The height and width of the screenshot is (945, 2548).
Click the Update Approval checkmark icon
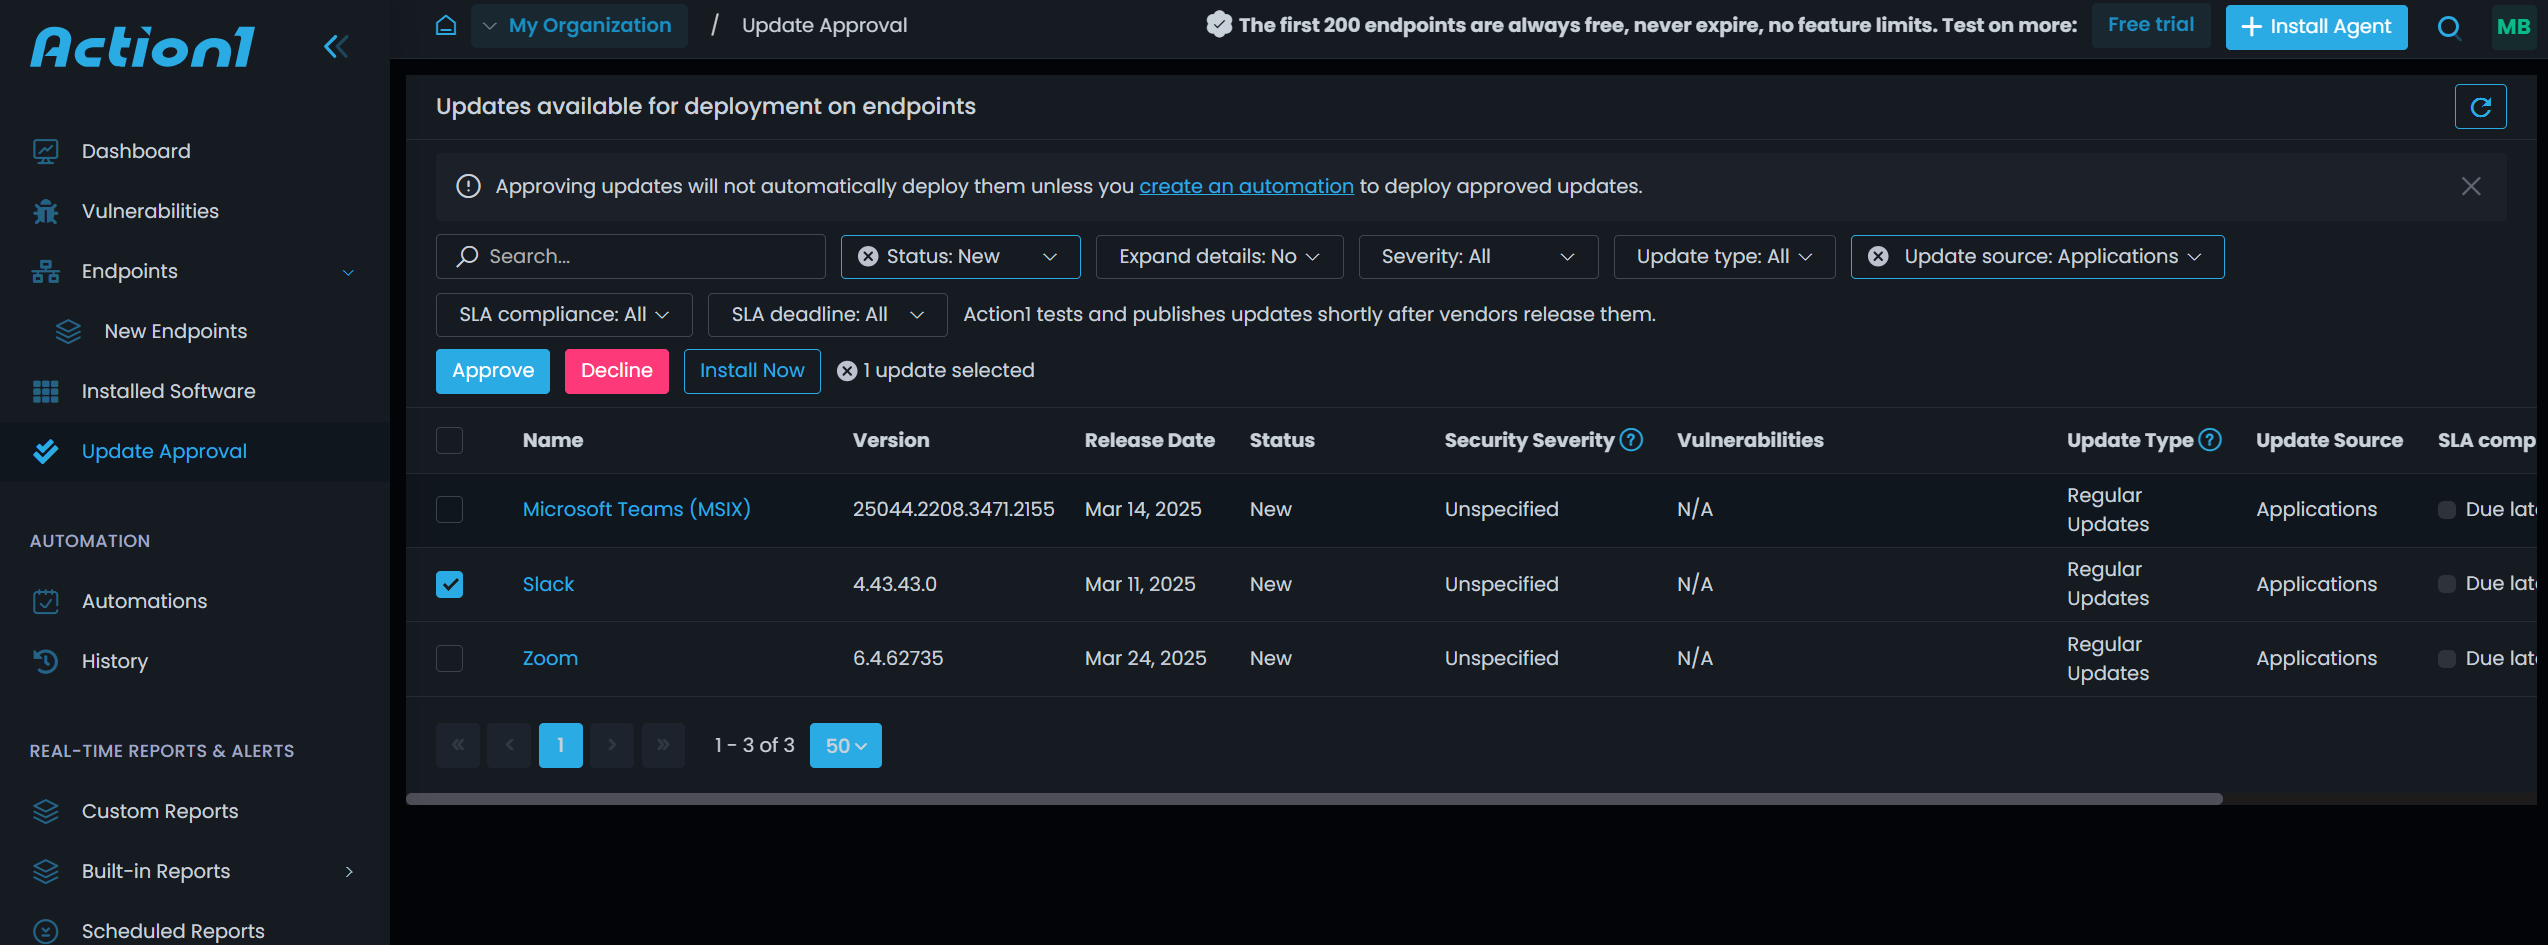click(46, 451)
